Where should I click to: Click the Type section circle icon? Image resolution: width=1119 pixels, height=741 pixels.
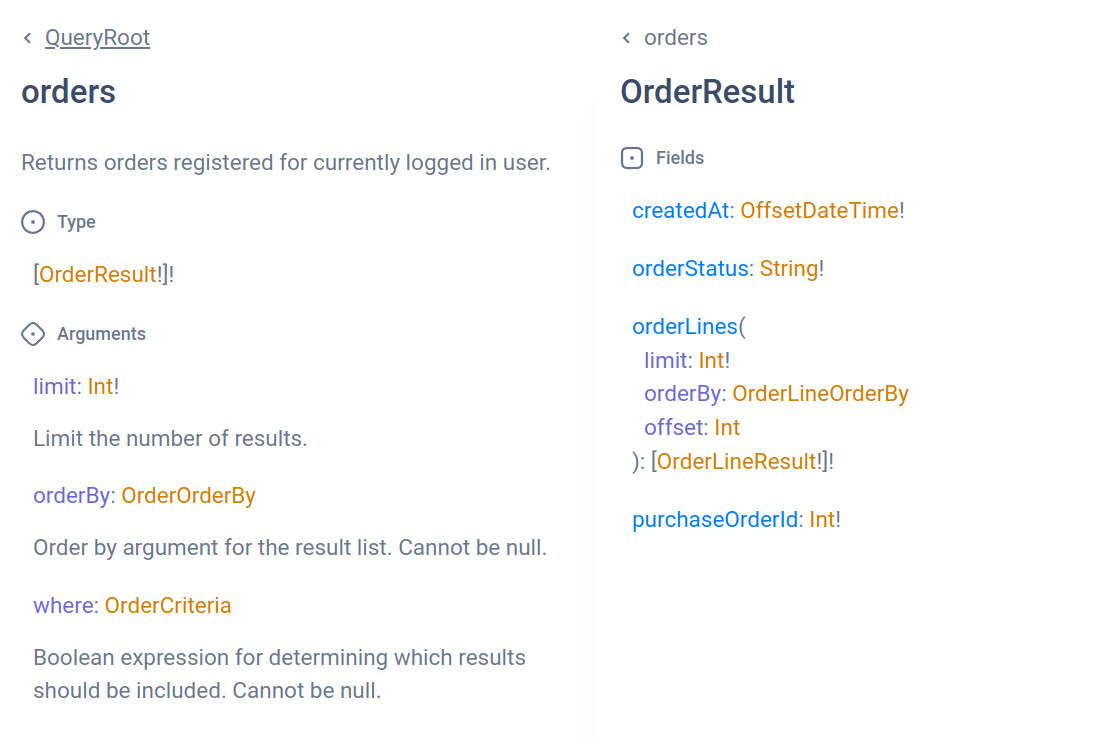pos(33,222)
